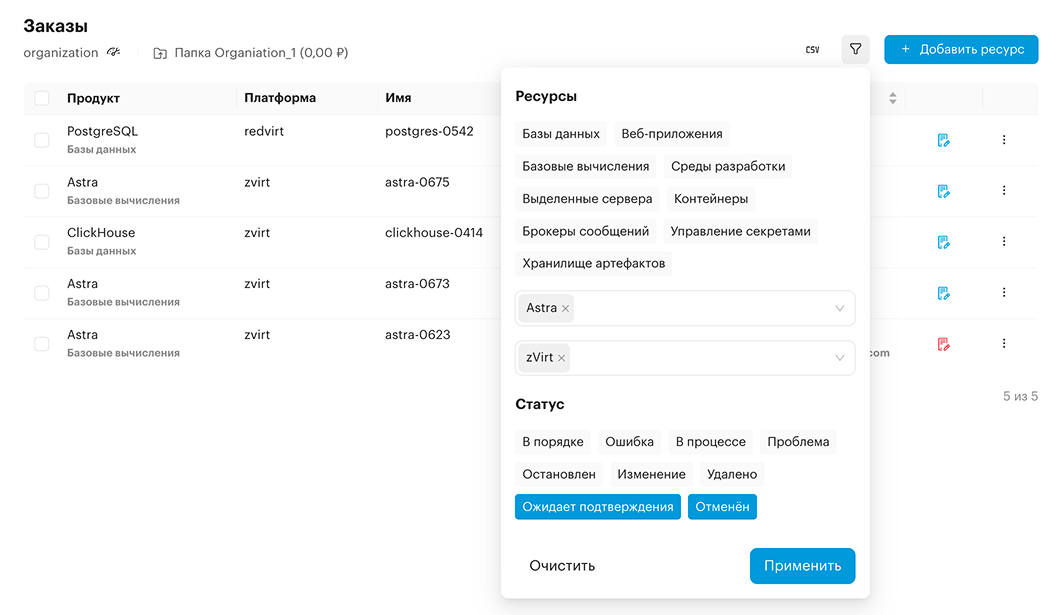Open edit icon in astra-0675 row
Image resolution: width=1057 pixels, height=615 pixels.
tap(943, 191)
